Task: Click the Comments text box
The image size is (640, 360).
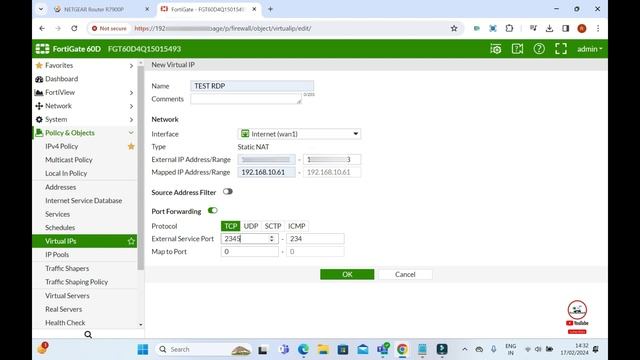Action: [246, 99]
